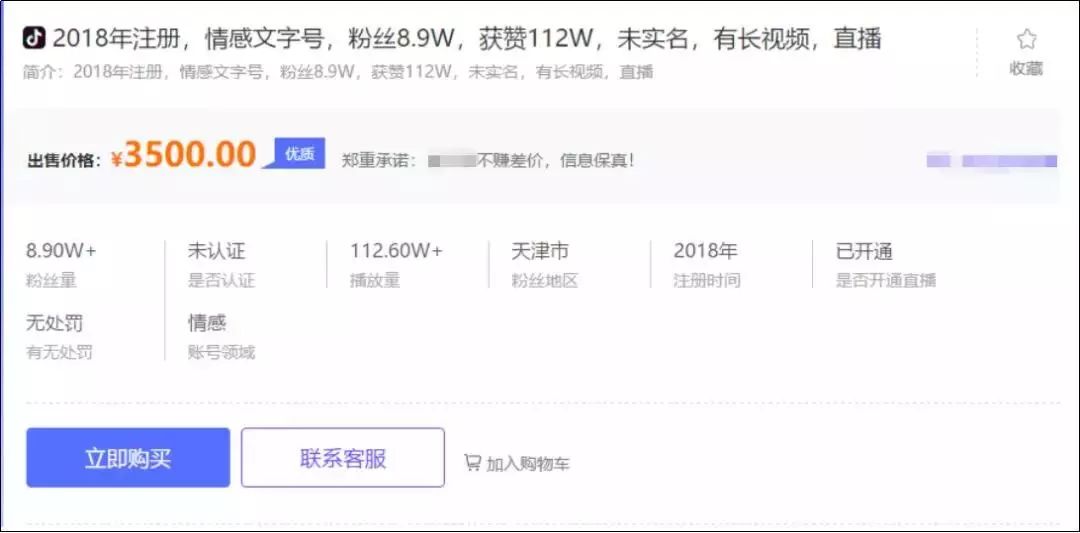Click the 账号领域 label
This screenshot has height=533, width=1080.
click(221, 353)
